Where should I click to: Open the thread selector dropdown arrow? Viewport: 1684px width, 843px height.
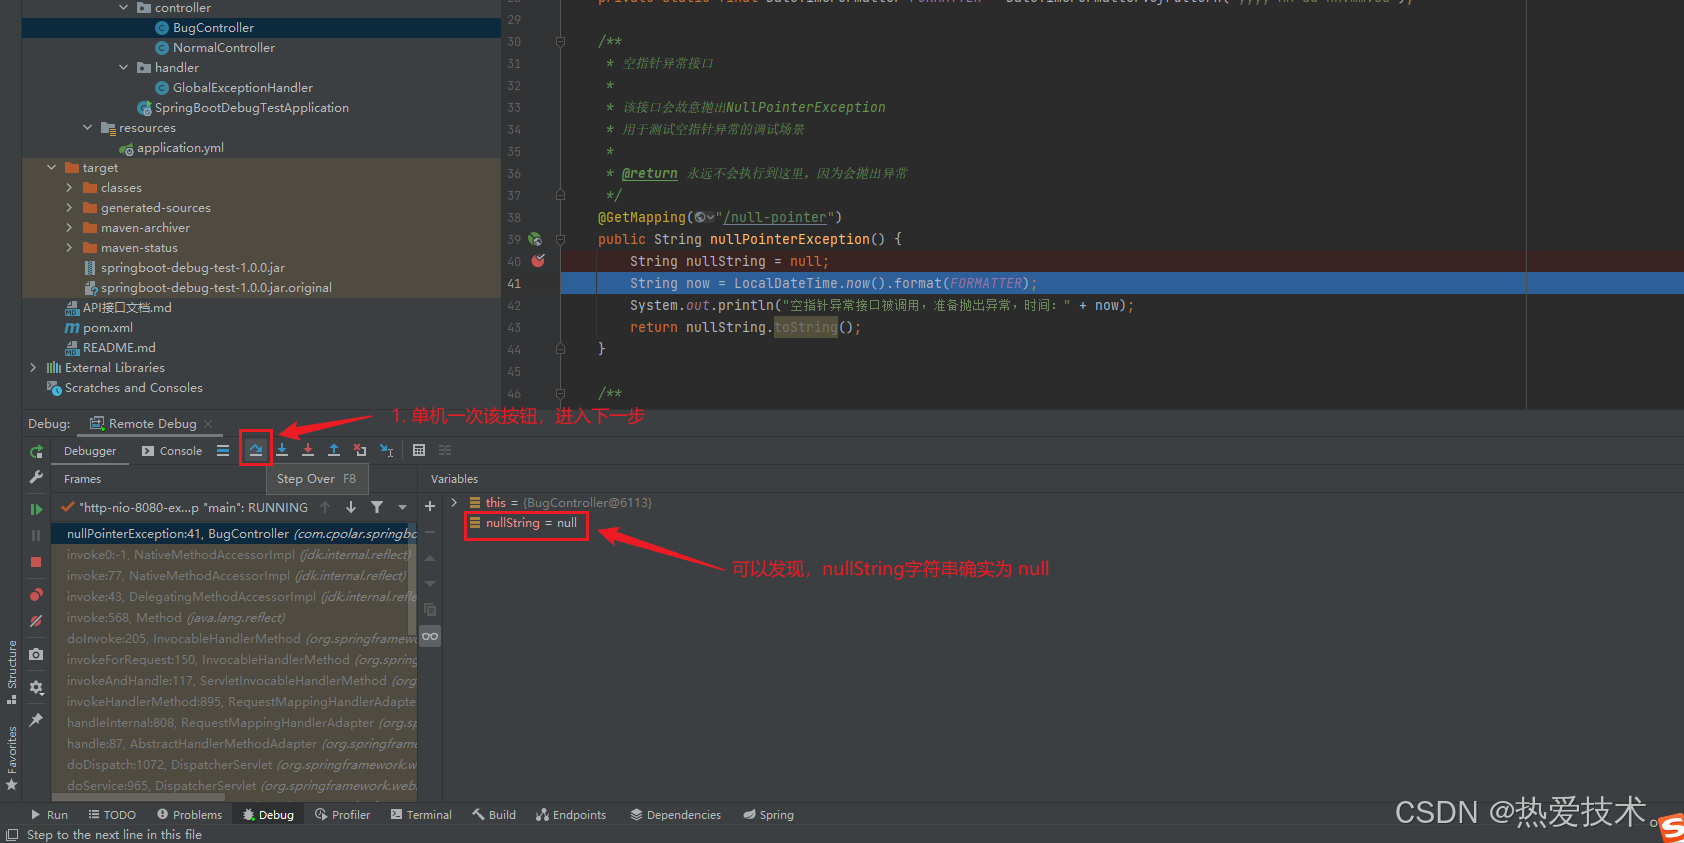pos(402,508)
